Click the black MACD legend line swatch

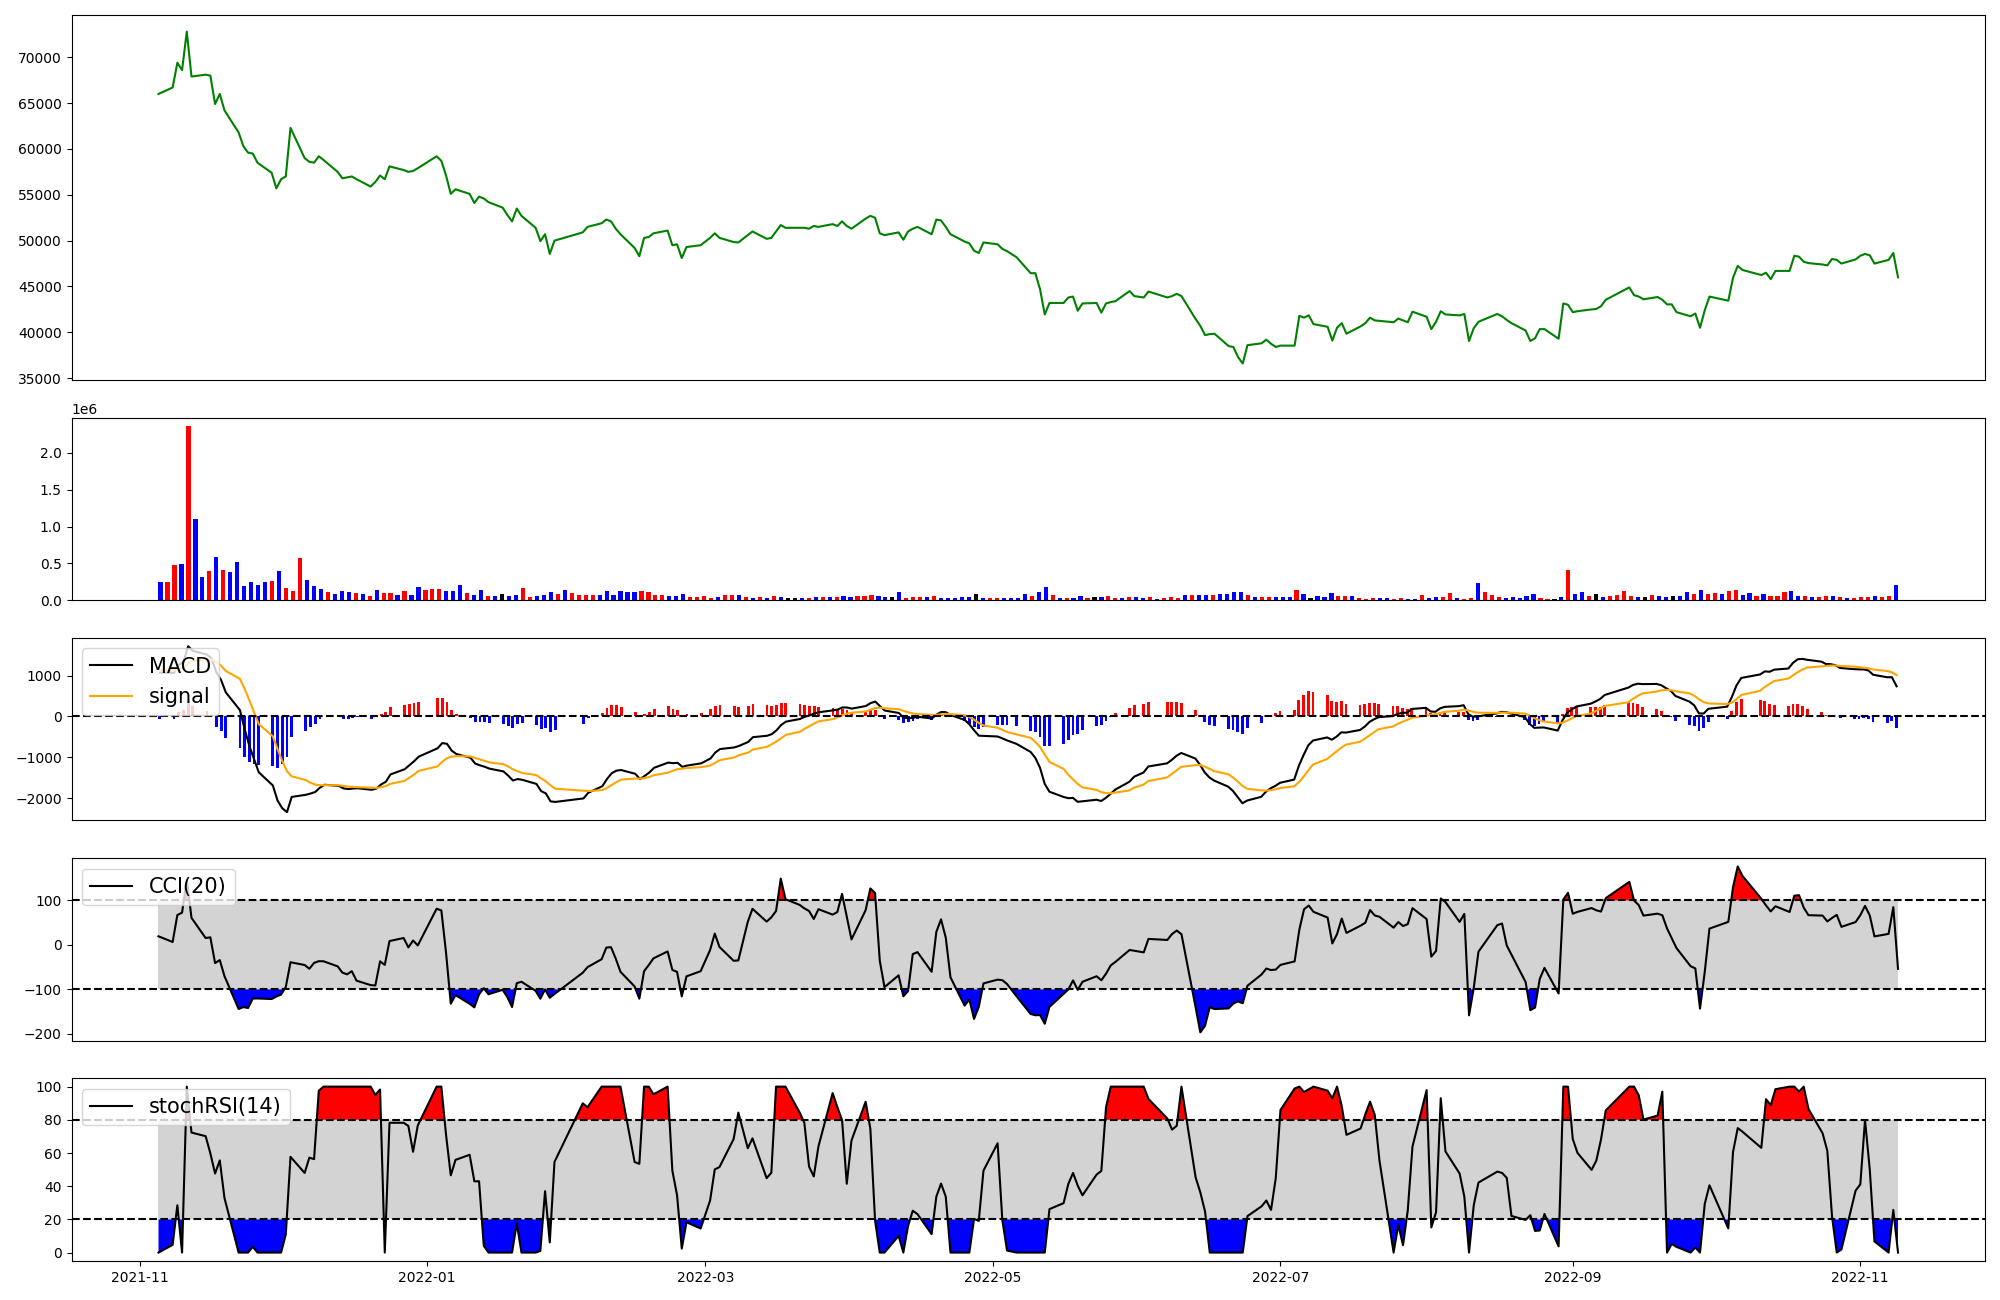click(x=110, y=666)
